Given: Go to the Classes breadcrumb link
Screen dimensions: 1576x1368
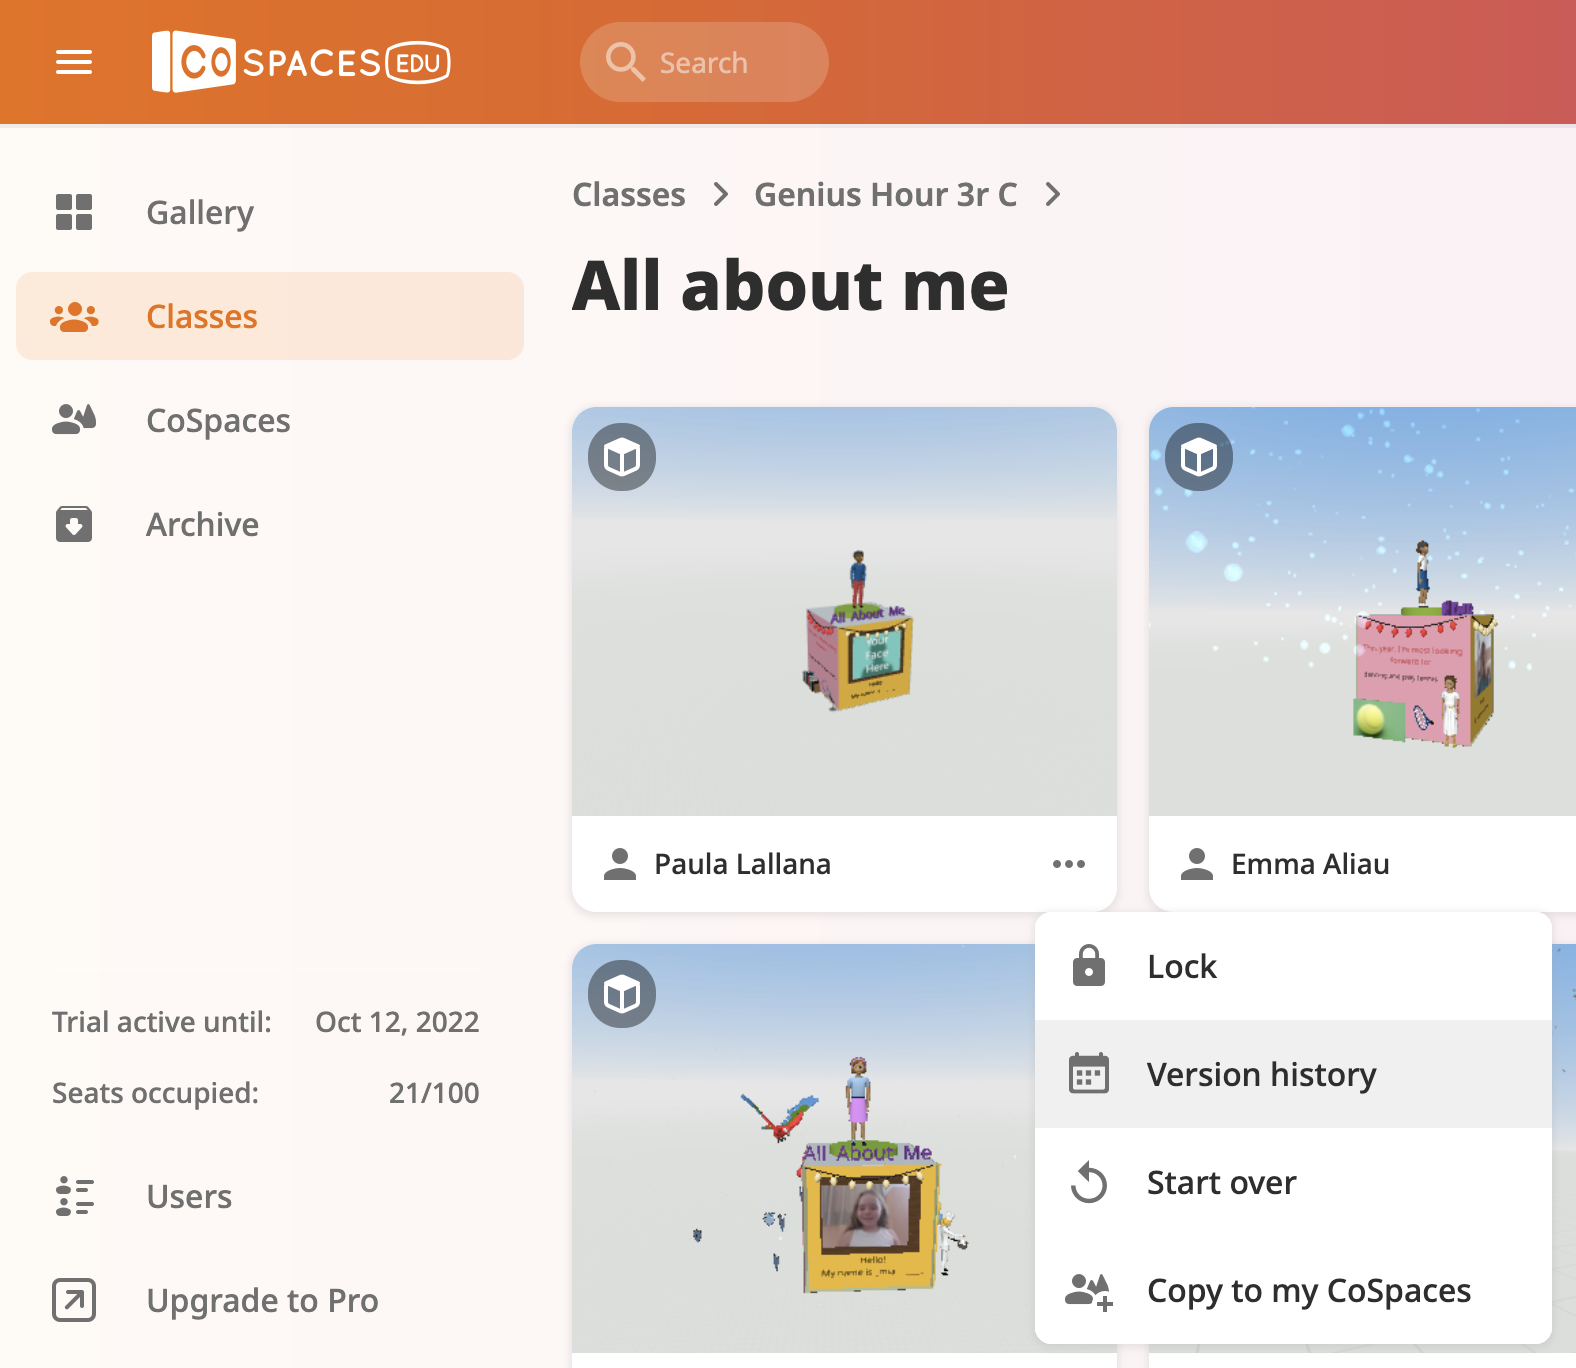Looking at the screenshot, I should pyautogui.click(x=629, y=194).
